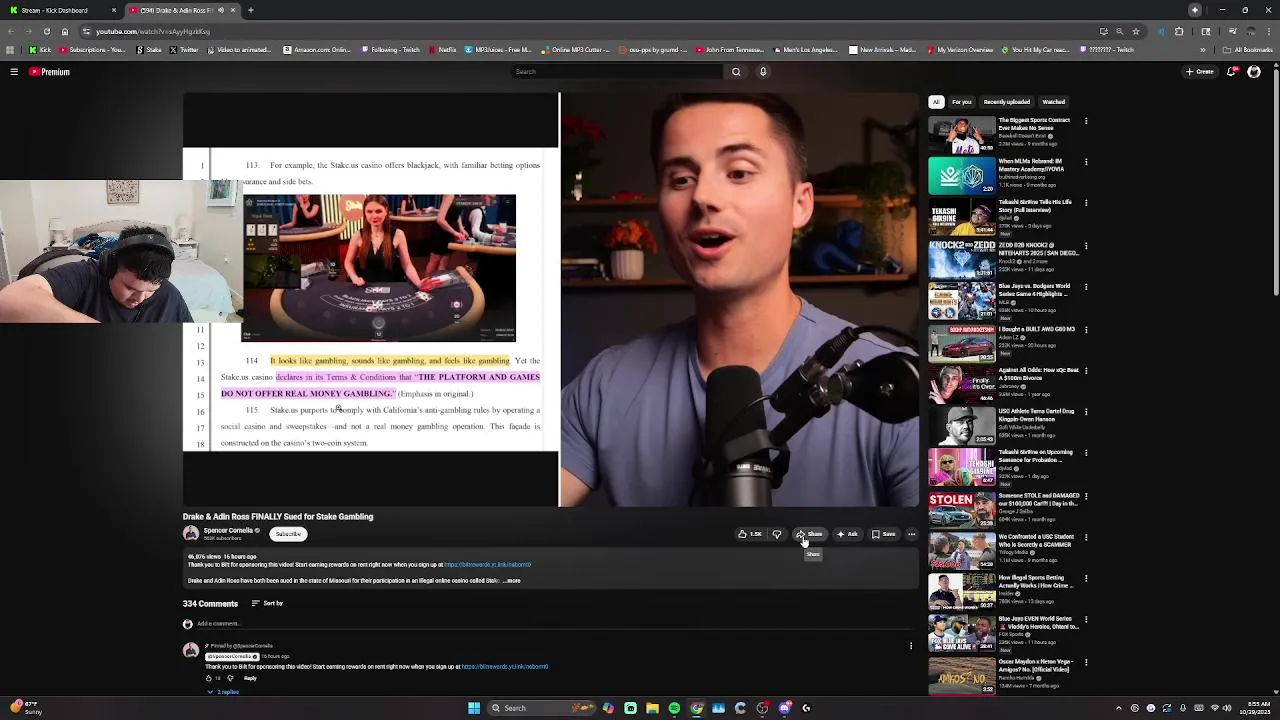The width and height of the screenshot is (1280, 720).
Task: Open options menu on pinned comment
Action: 910,646
